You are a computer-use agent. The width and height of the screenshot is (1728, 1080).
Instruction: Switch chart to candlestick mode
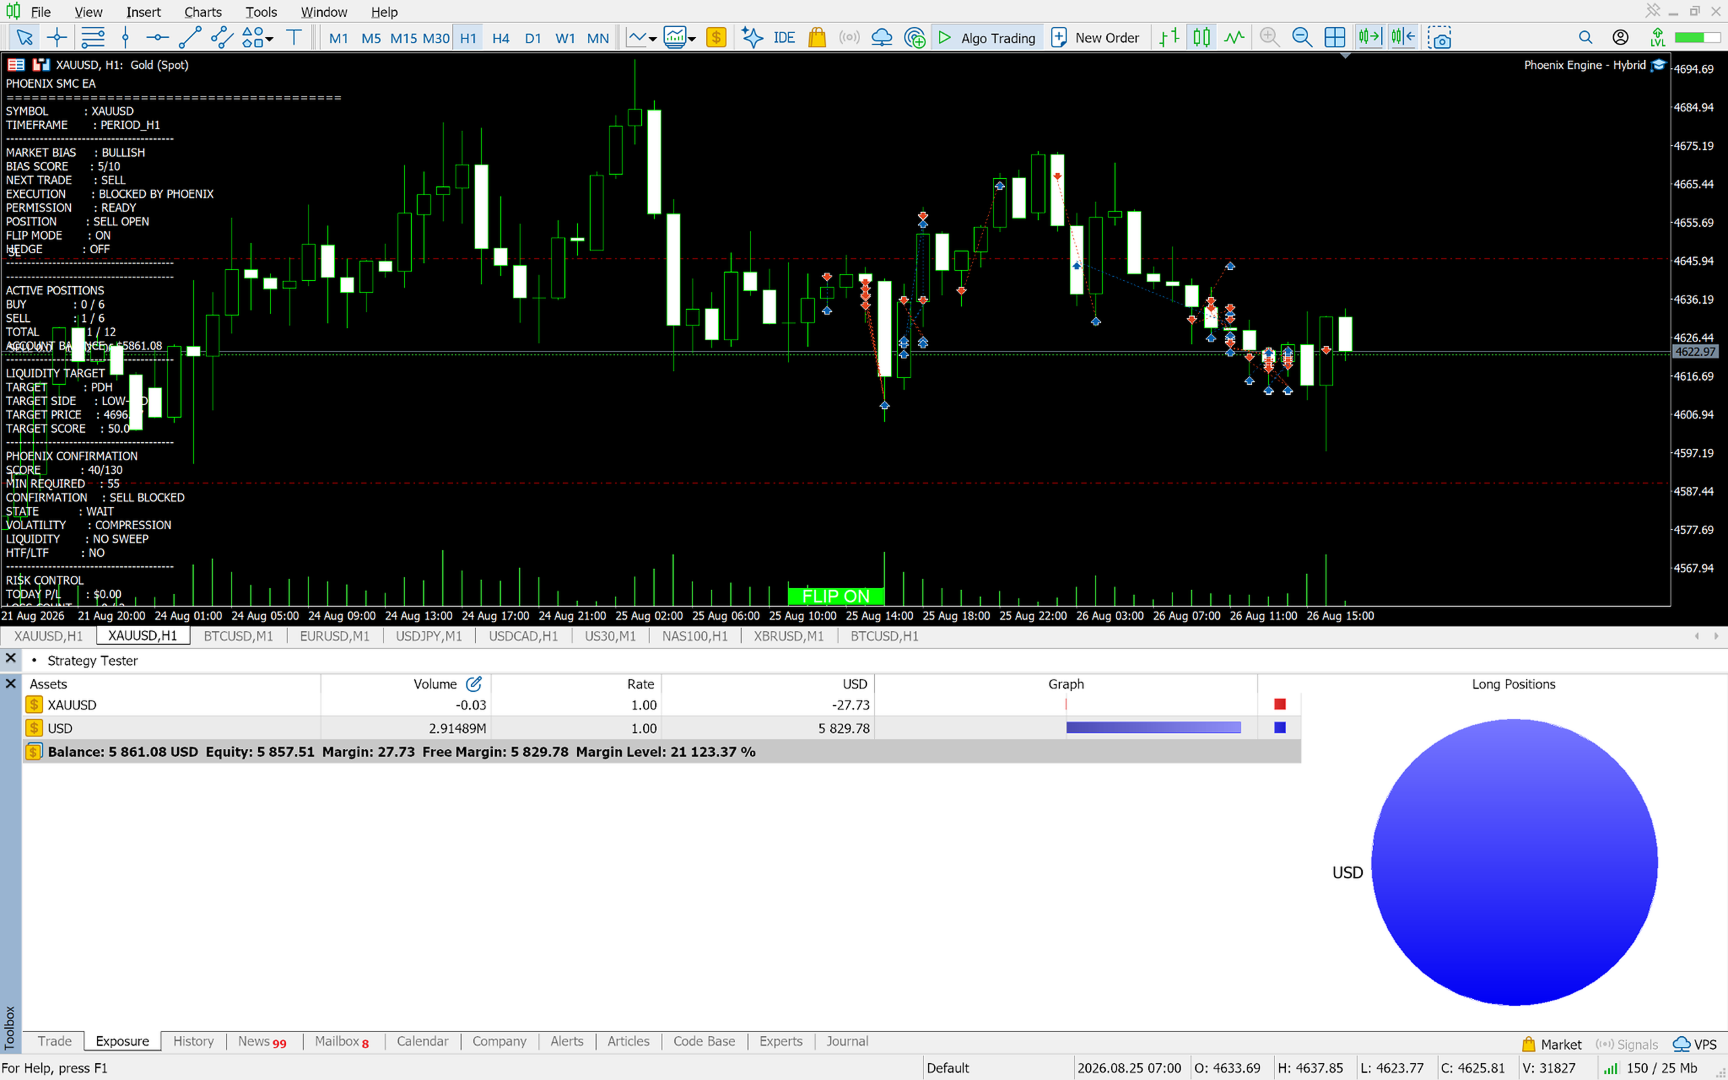tap(1202, 38)
